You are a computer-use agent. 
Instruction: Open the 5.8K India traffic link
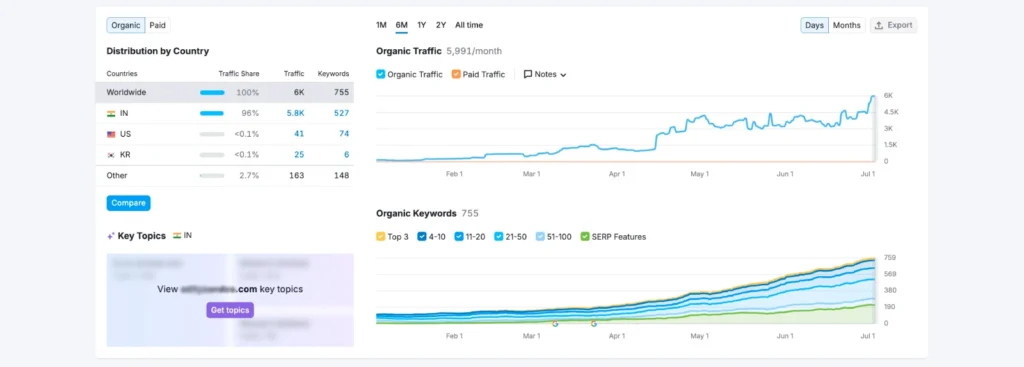click(x=295, y=114)
